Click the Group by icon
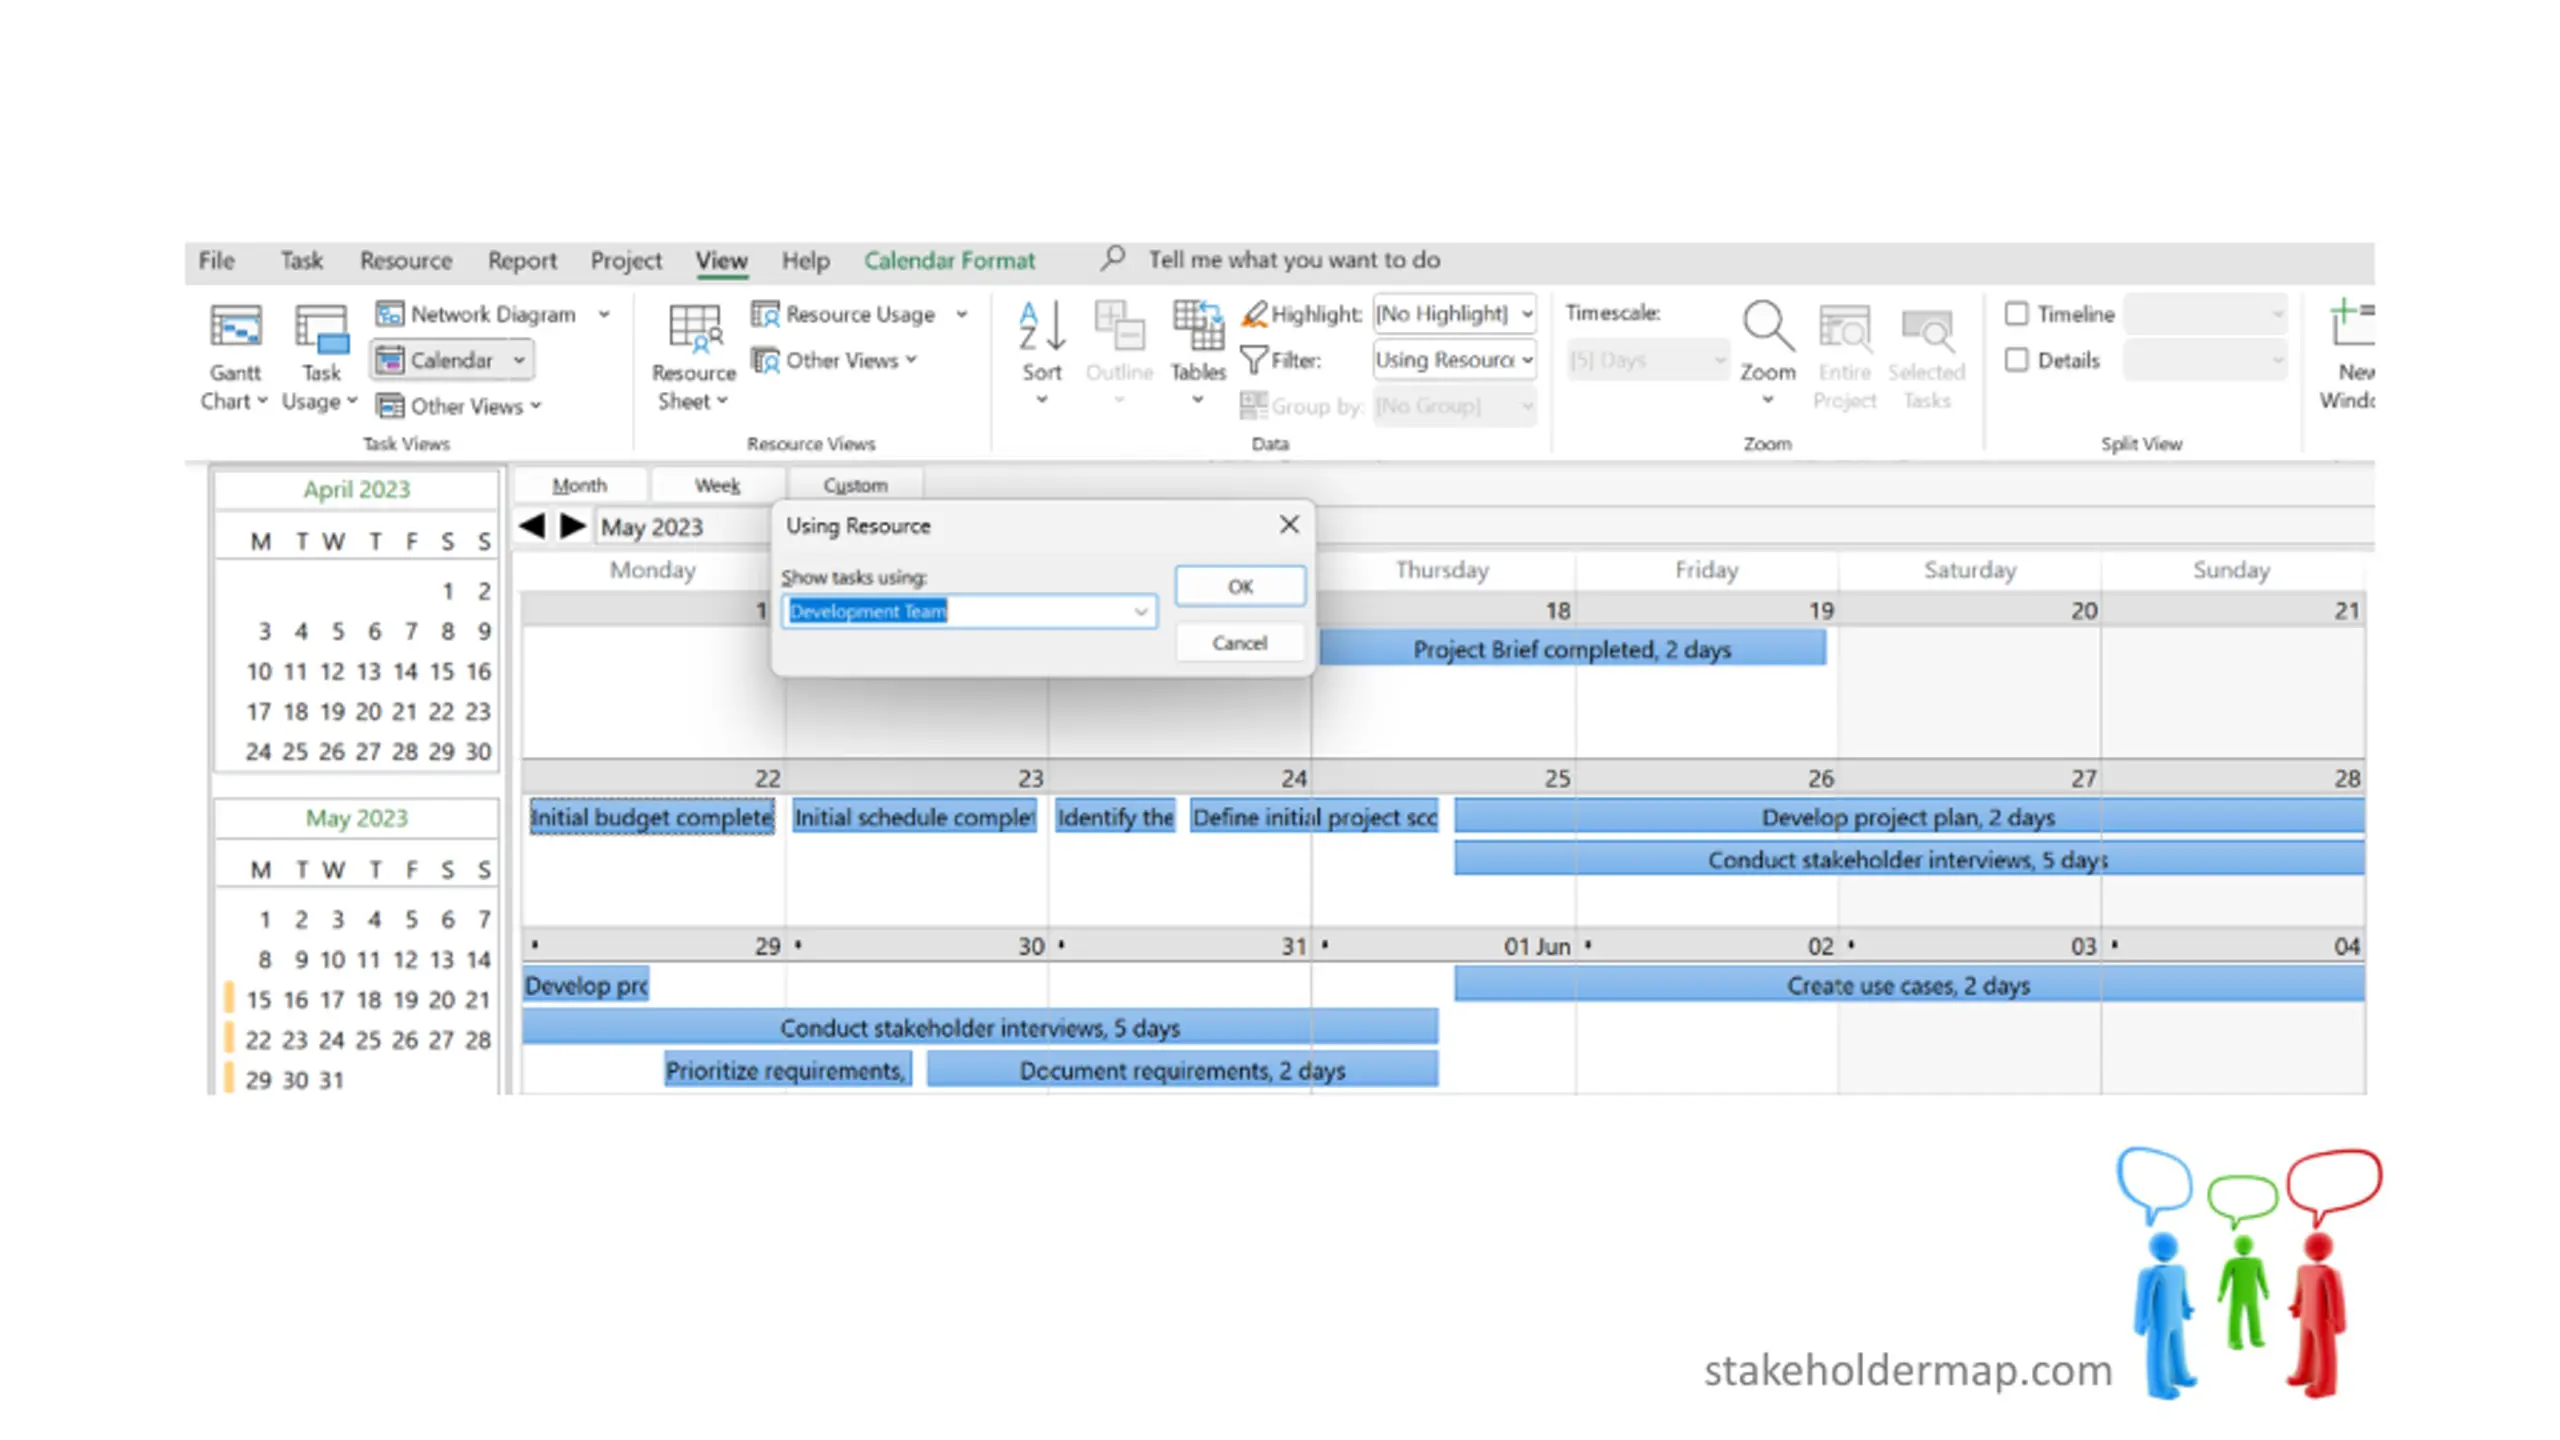 1254,405
